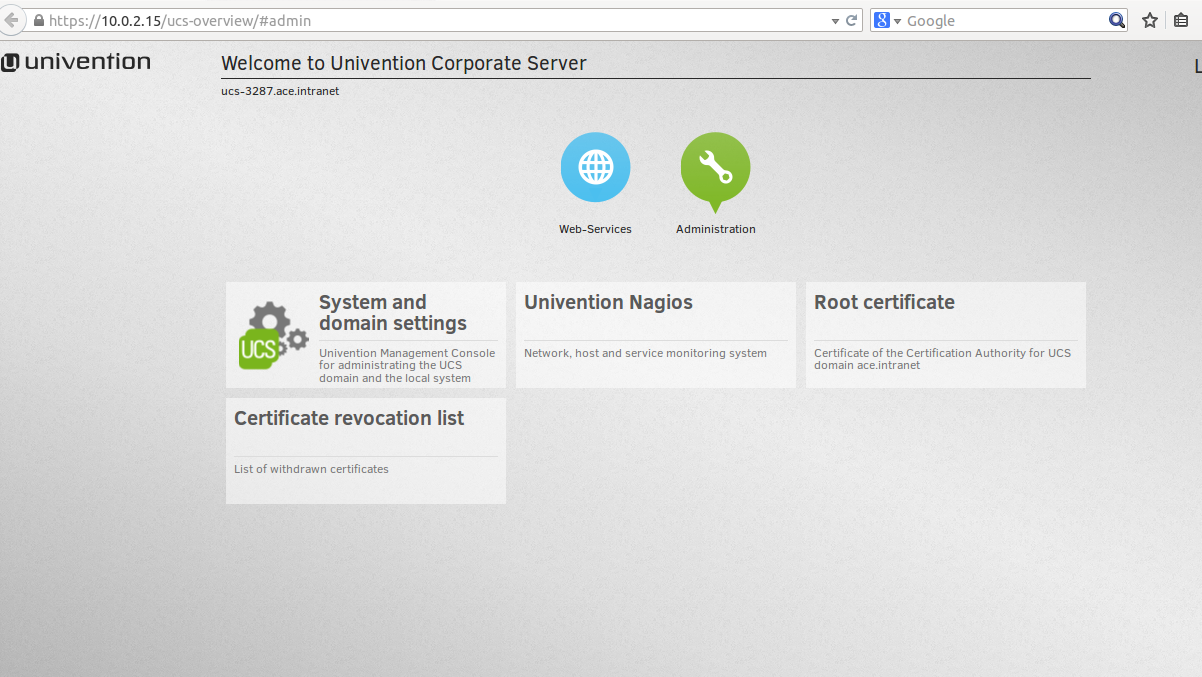The height and width of the screenshot is (677, 1202).
Task: Switch to the Administration label tab
Action: 716,229
